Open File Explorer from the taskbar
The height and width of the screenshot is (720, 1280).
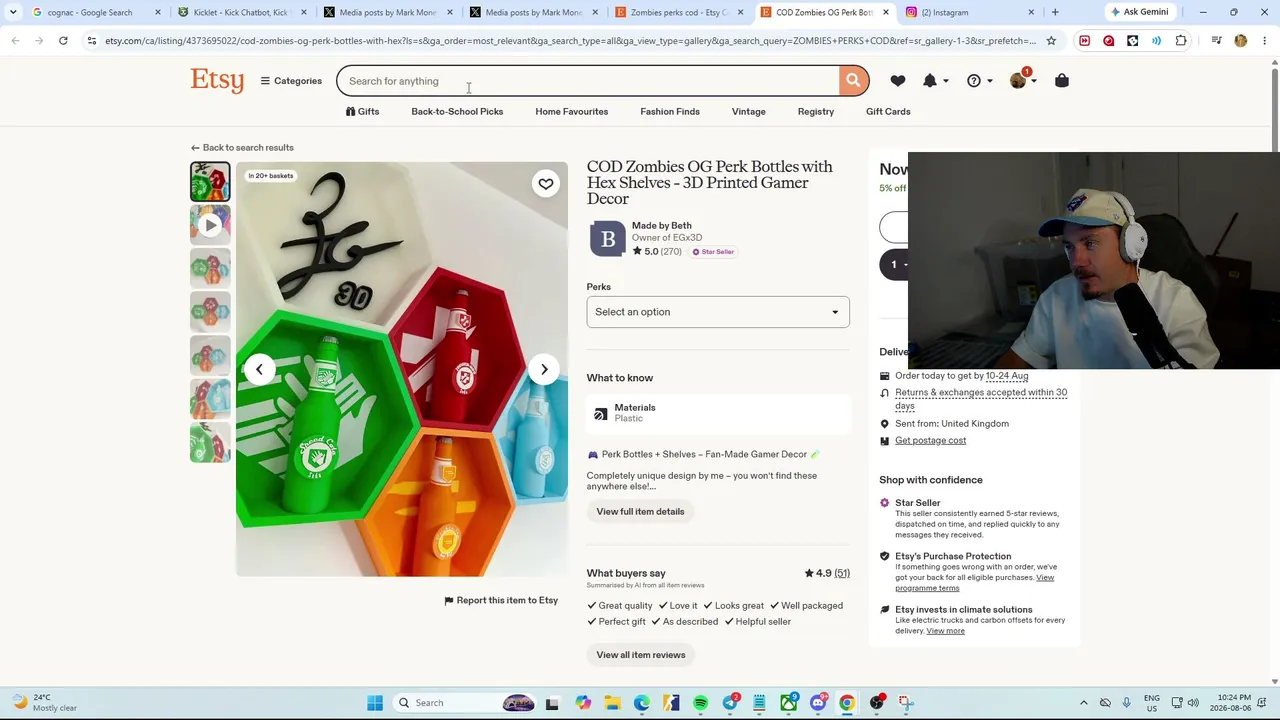(611, 703)
